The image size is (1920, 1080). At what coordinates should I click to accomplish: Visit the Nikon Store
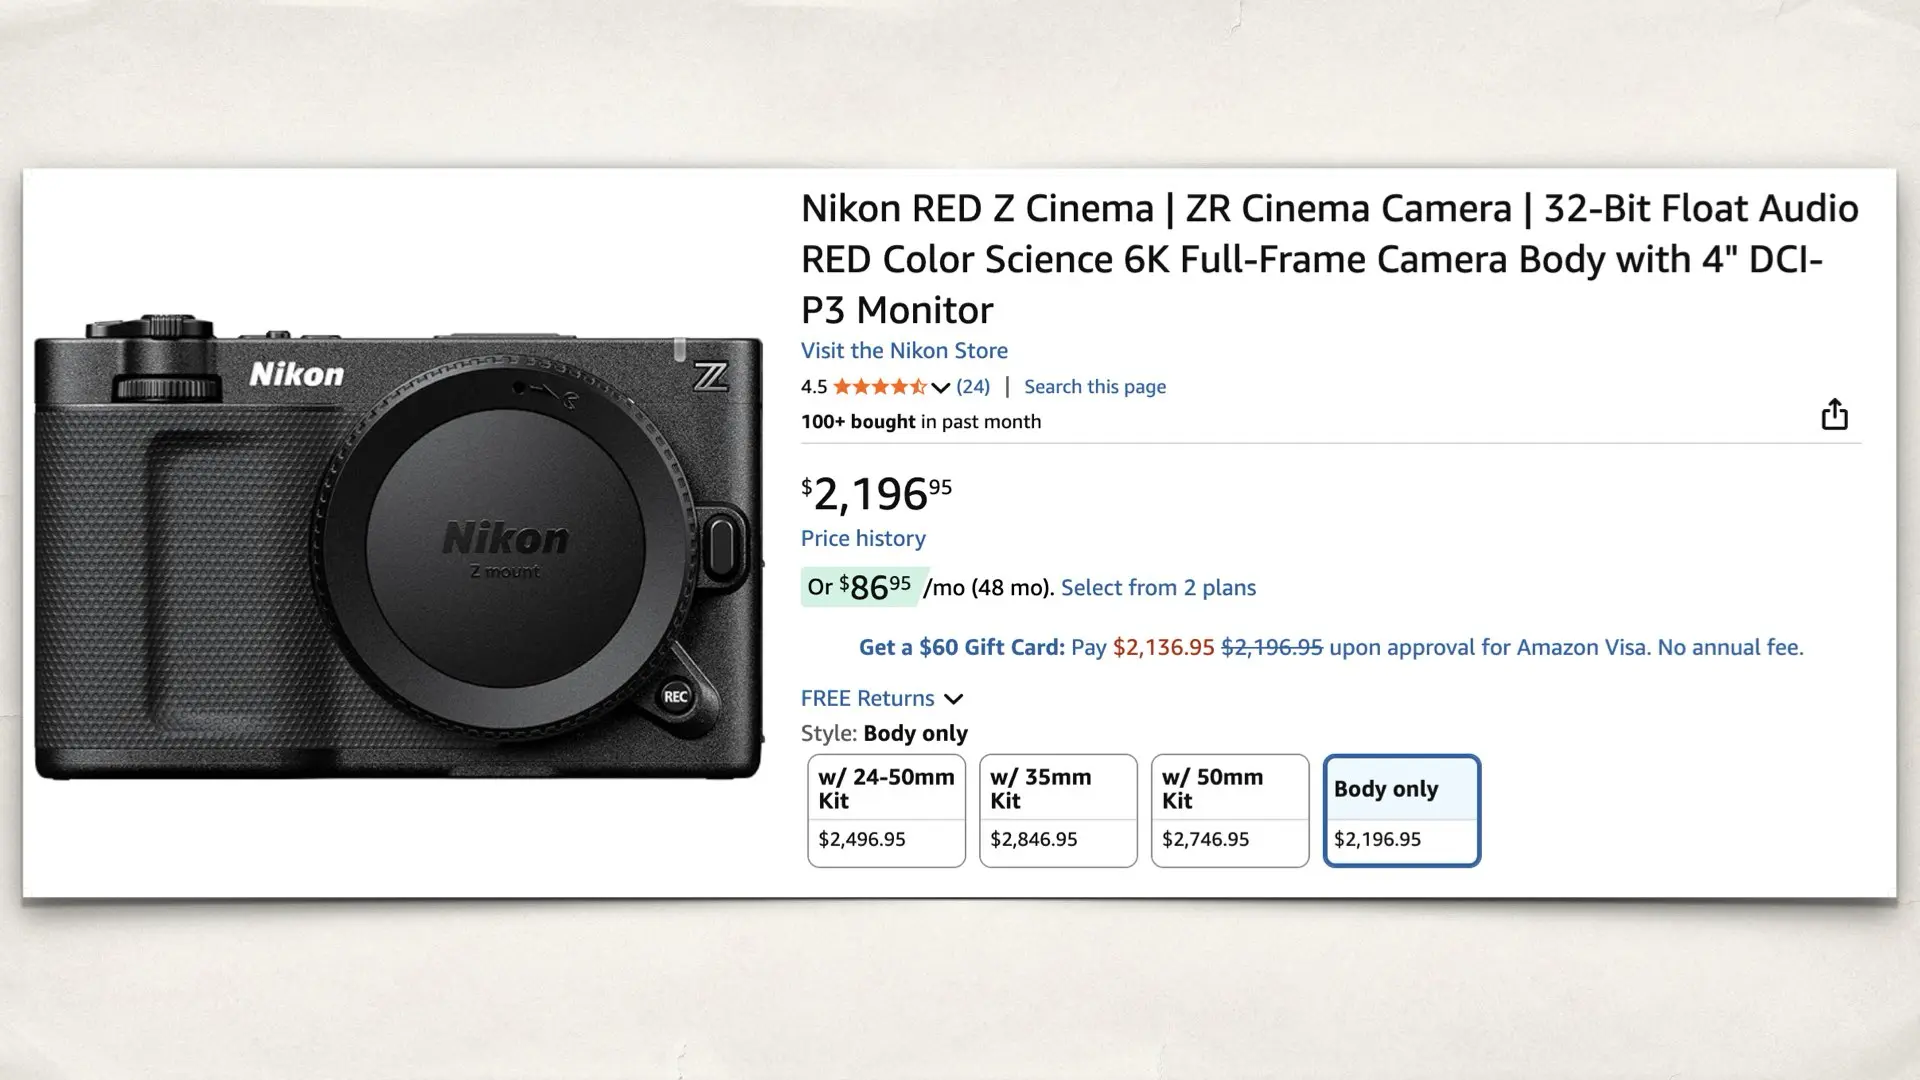click(x=903, y=350)
